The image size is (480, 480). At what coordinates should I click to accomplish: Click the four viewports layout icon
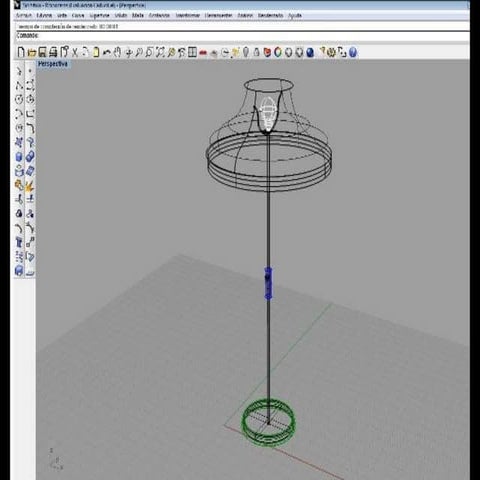click(x=192, y=52)
